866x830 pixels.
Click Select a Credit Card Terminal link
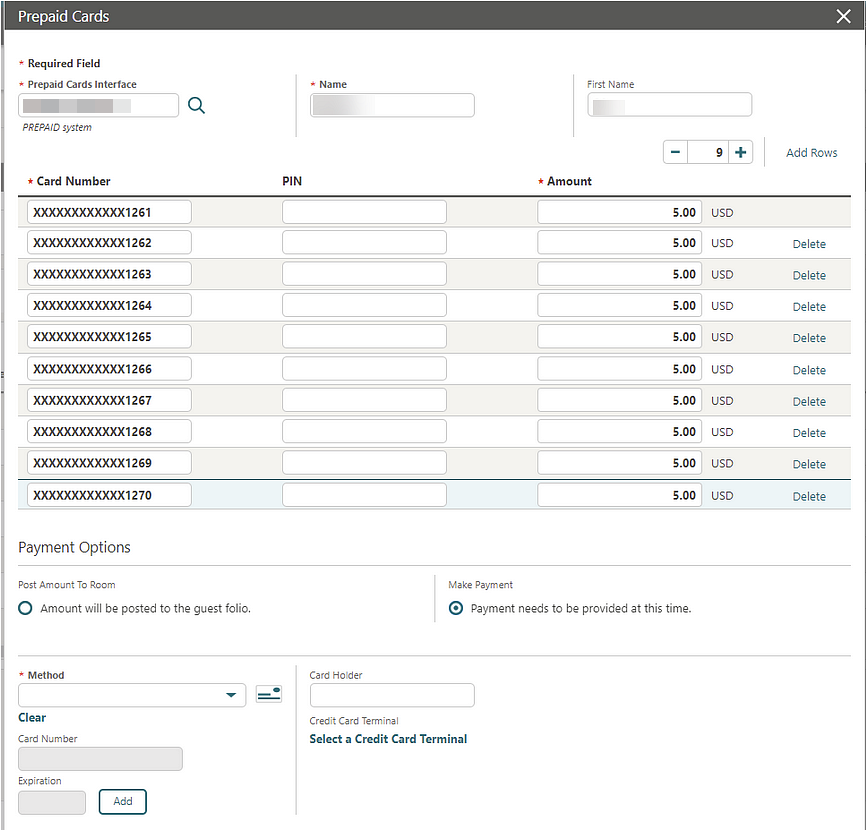coord(388,739)
